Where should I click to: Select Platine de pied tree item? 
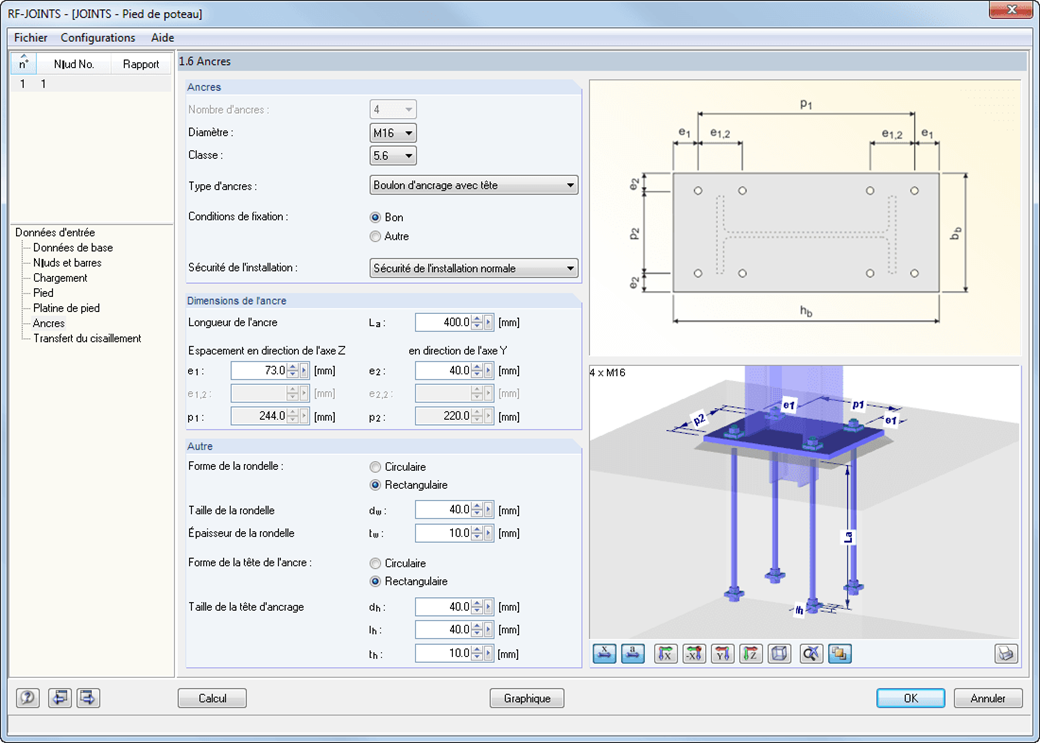click(66, 308)
